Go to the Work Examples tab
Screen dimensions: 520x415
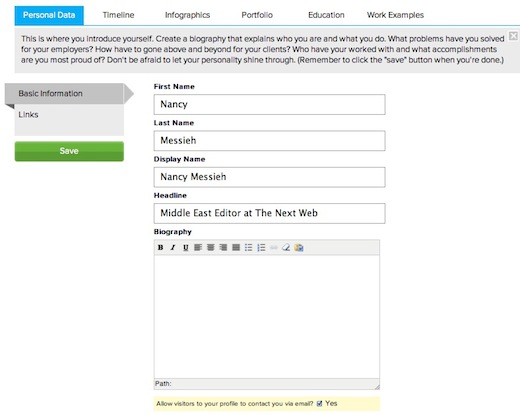click(x=395, y=15)
